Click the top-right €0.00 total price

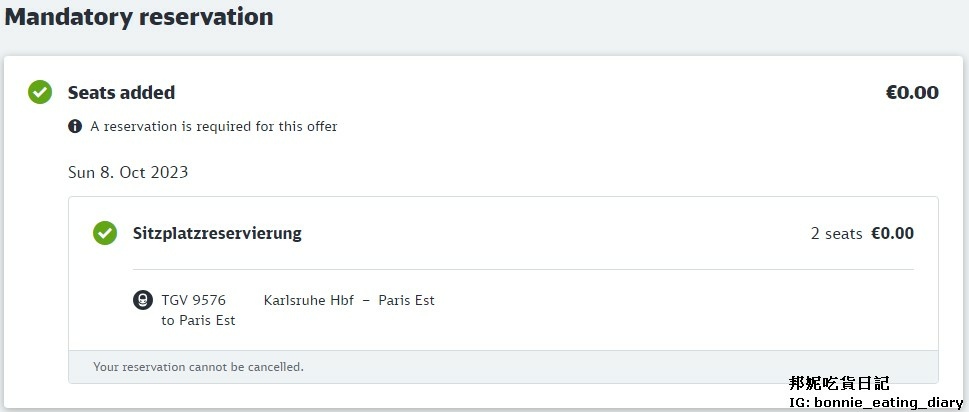(x=912, y=93)
